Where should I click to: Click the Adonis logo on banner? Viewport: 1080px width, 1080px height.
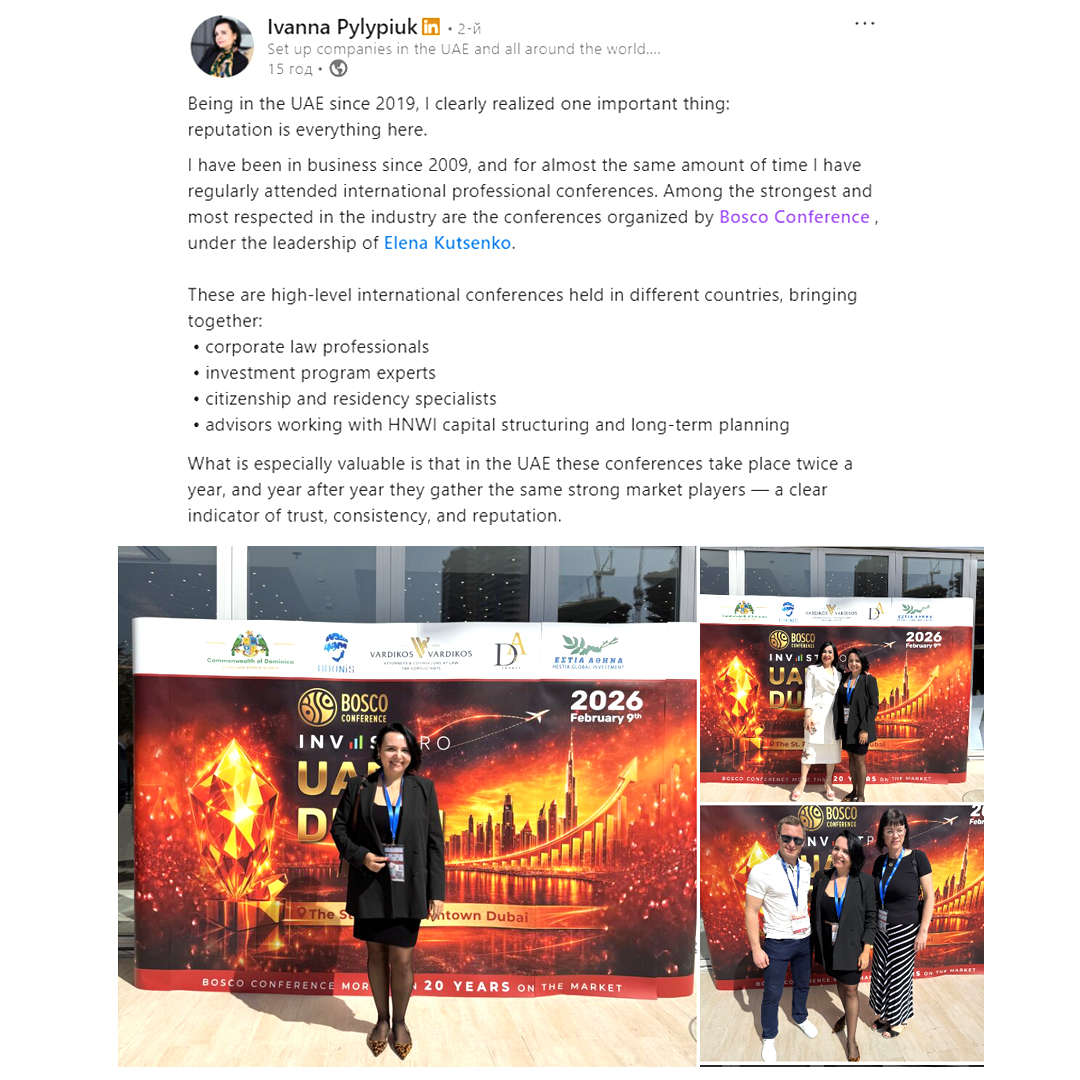[x=336, y=652]
